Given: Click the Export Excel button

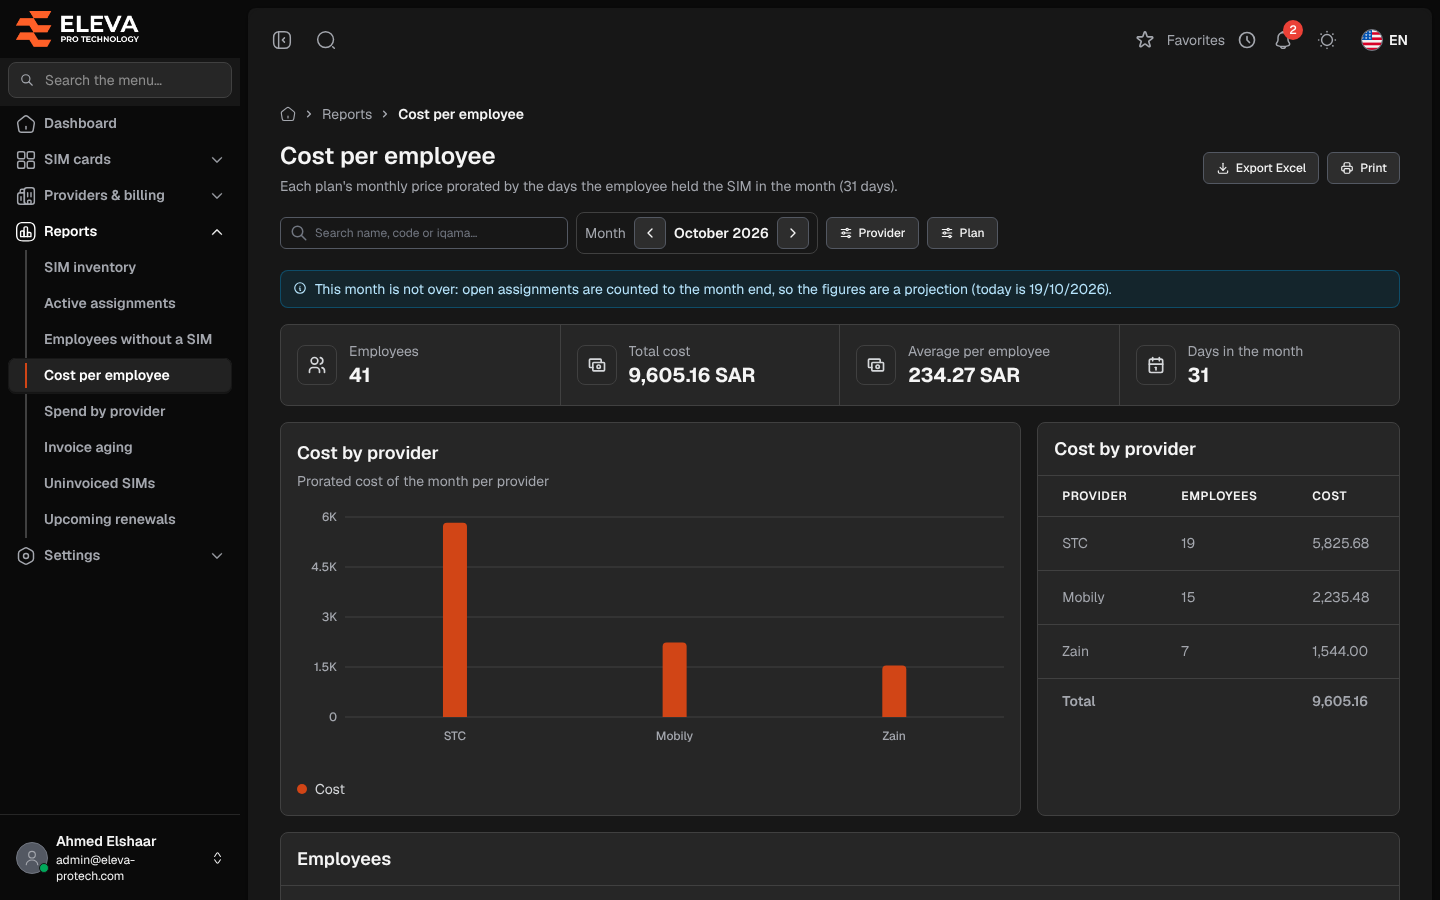Looking at the screenshot, I should tap(1261, 168).
